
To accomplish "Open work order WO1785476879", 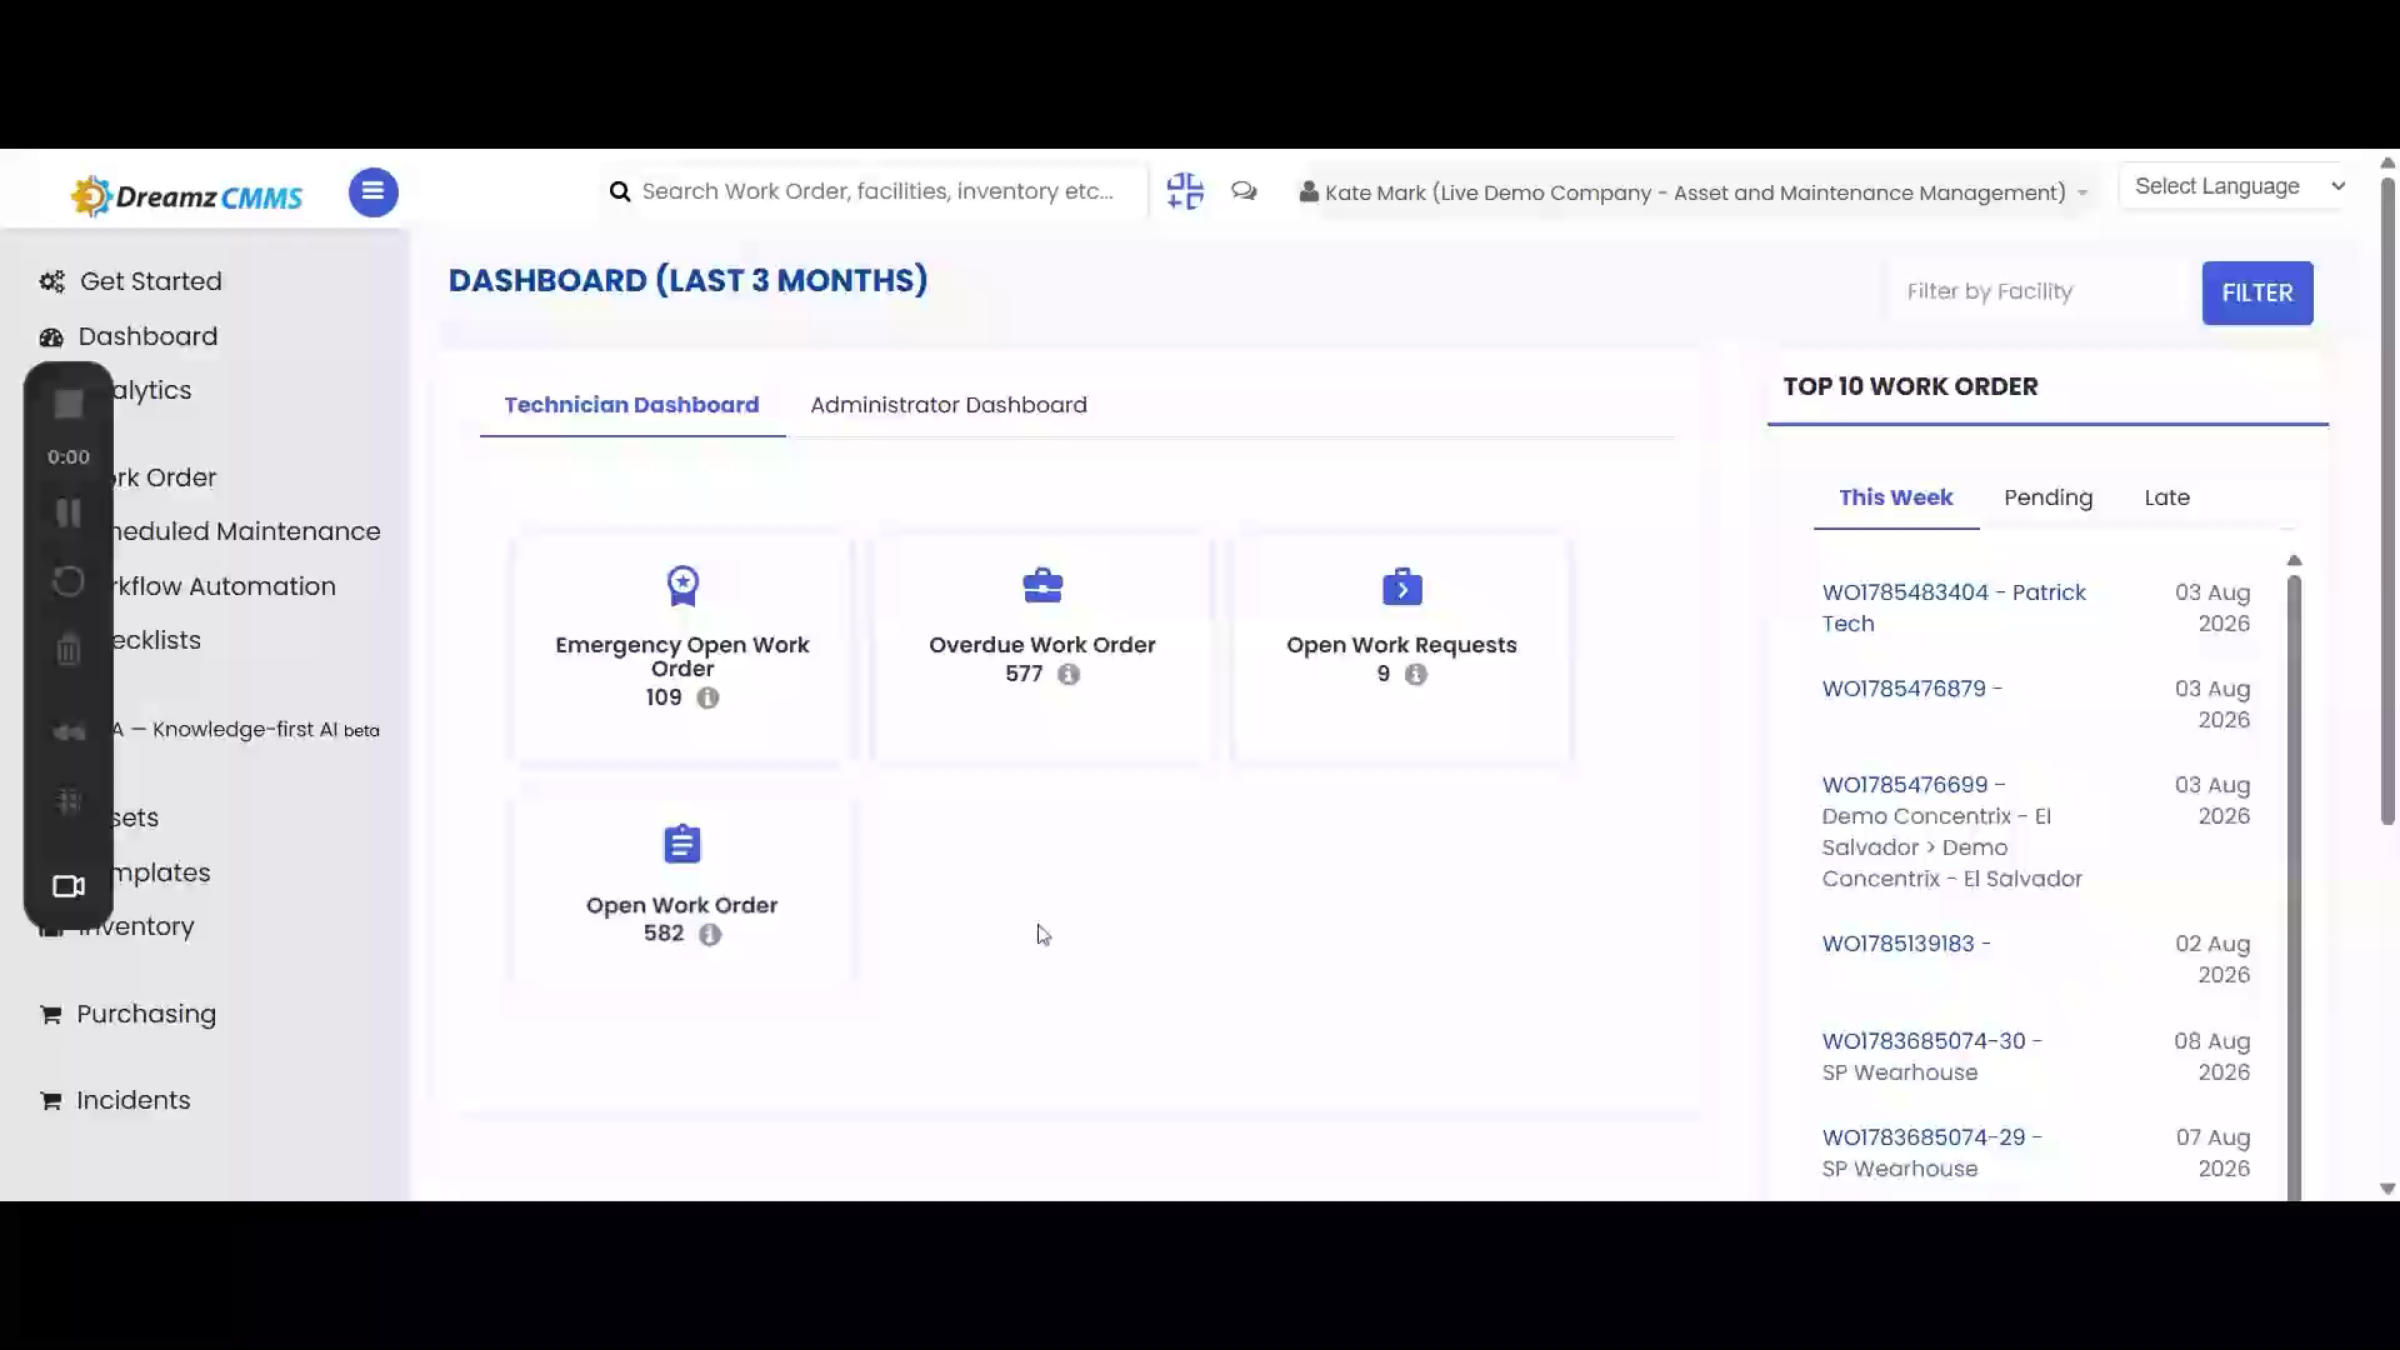I will (x=1911, y=689).
